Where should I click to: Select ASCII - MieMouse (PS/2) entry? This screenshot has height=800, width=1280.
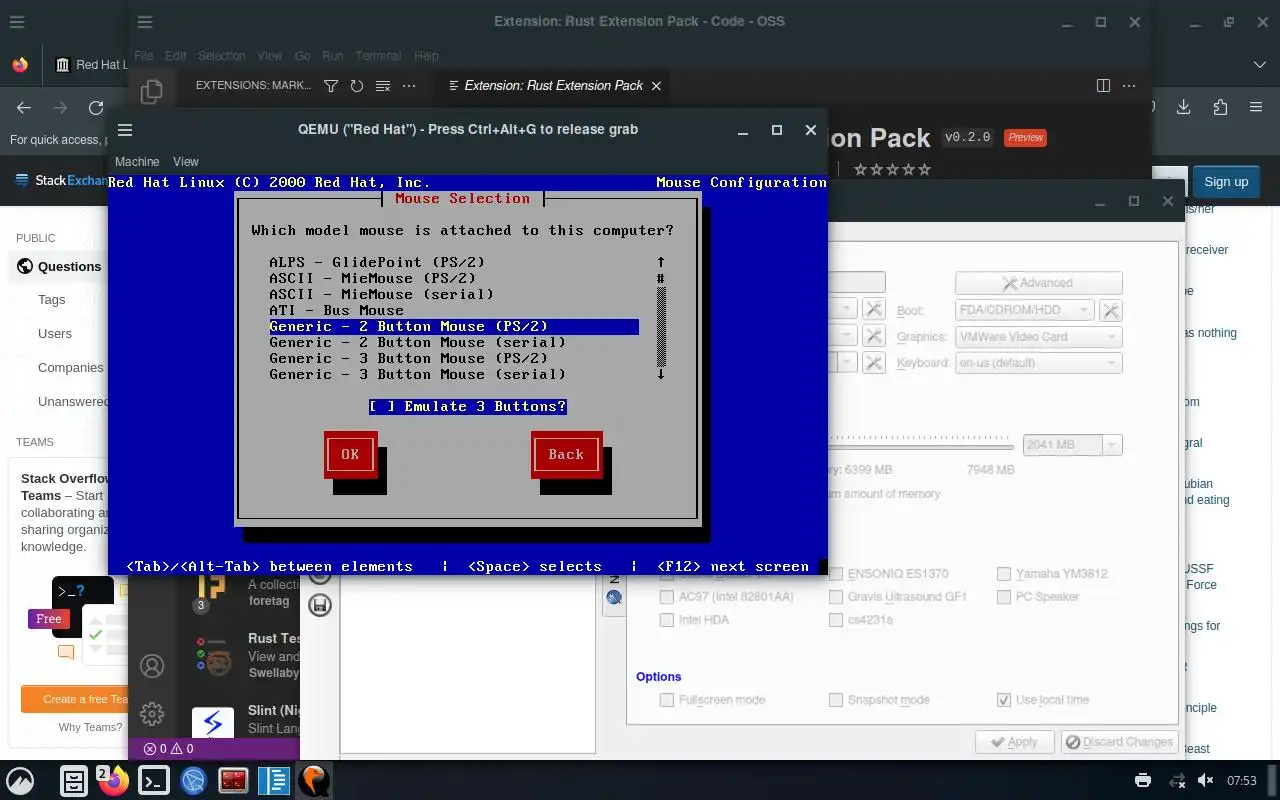point(372,278)
